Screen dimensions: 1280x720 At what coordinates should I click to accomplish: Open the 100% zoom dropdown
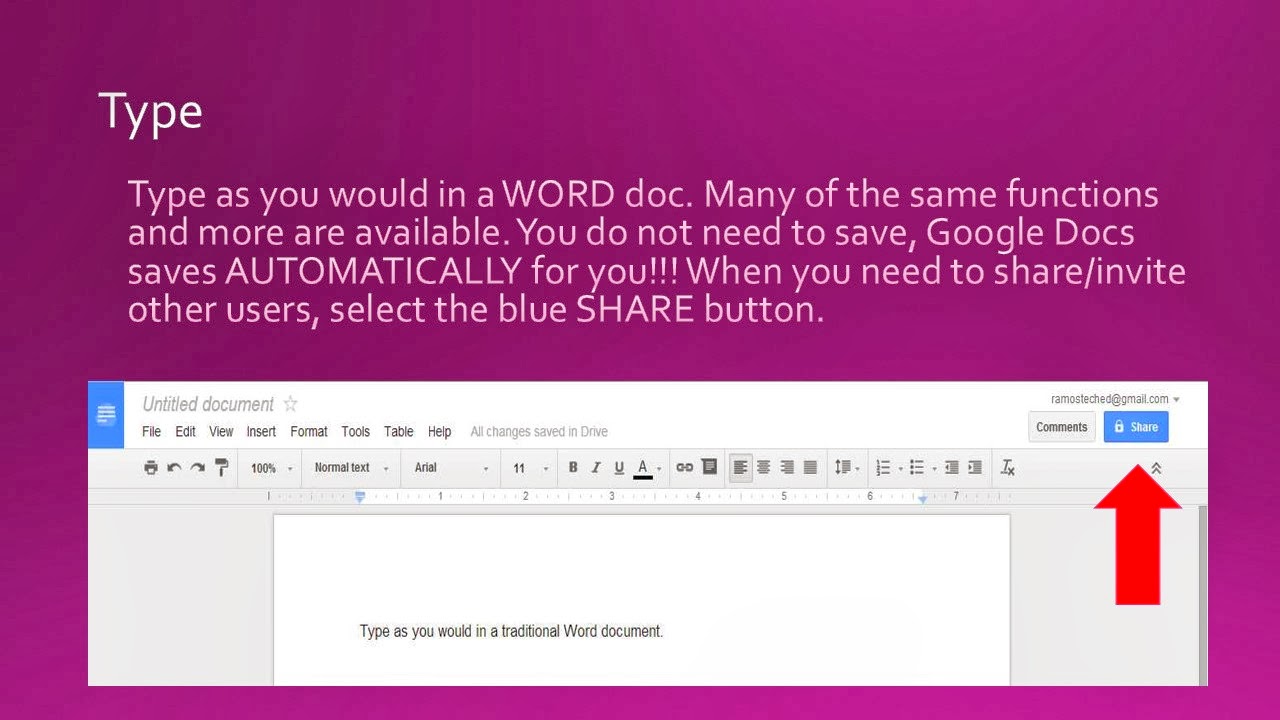[x=272, y=468]
